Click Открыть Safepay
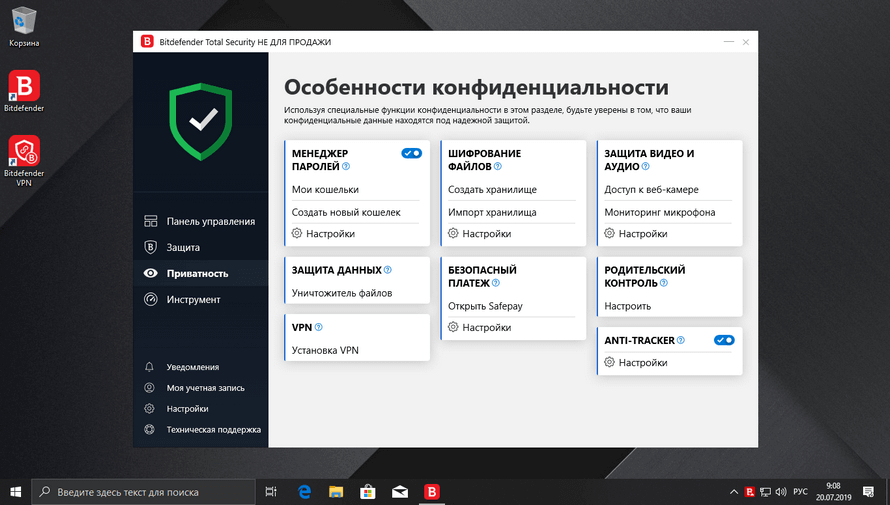This screenshot has height=505, width=890. click(x=485, y=306)
